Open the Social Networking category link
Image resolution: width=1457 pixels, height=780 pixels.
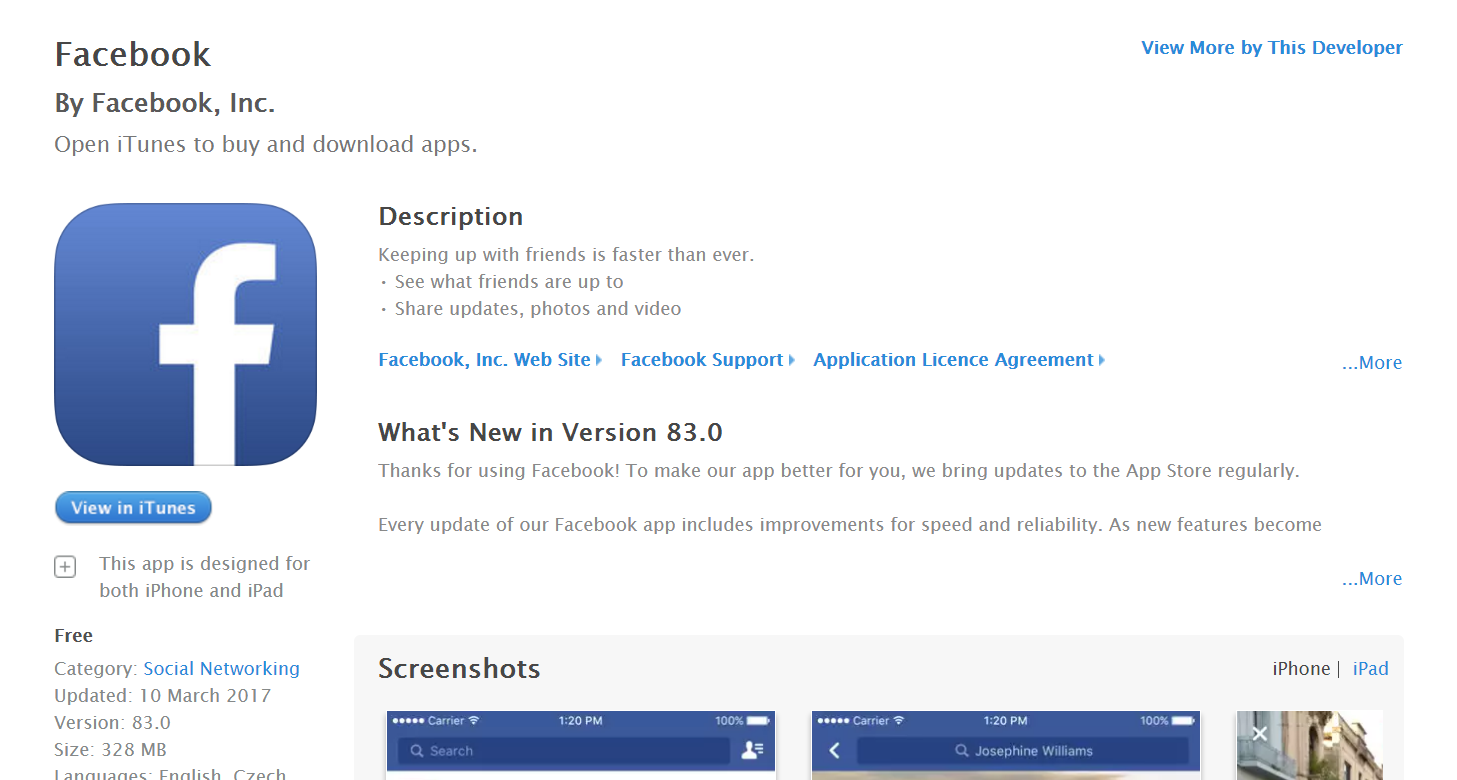click(221, 669)
